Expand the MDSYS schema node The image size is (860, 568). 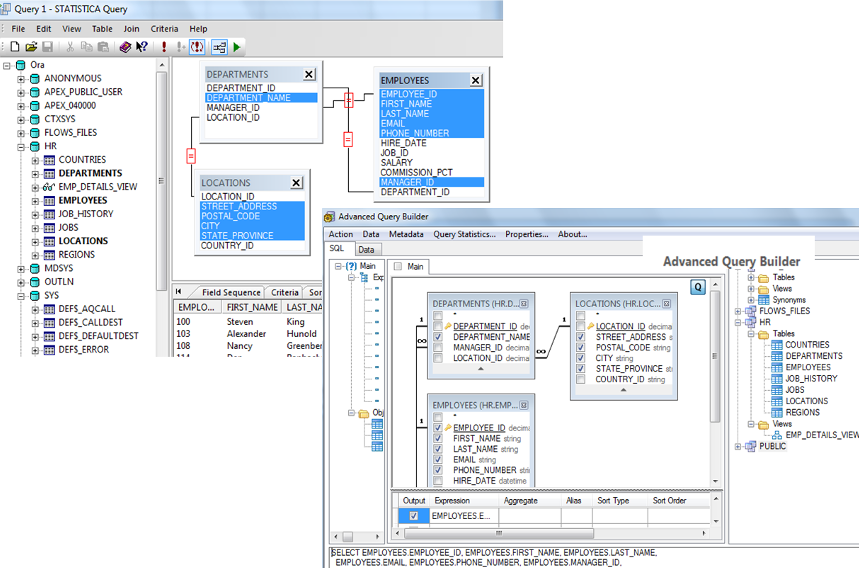tap(21, 269)
